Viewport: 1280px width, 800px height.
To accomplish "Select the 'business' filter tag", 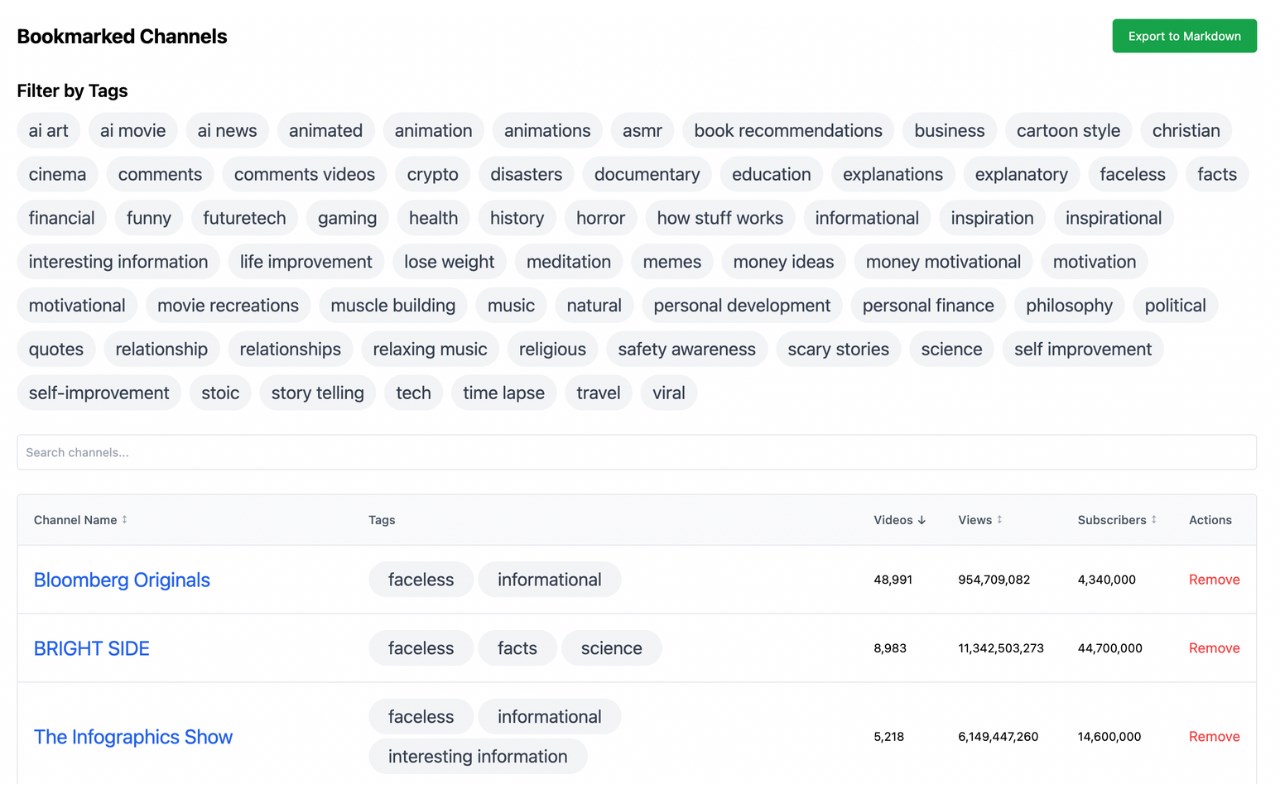I will click(949, 131).
